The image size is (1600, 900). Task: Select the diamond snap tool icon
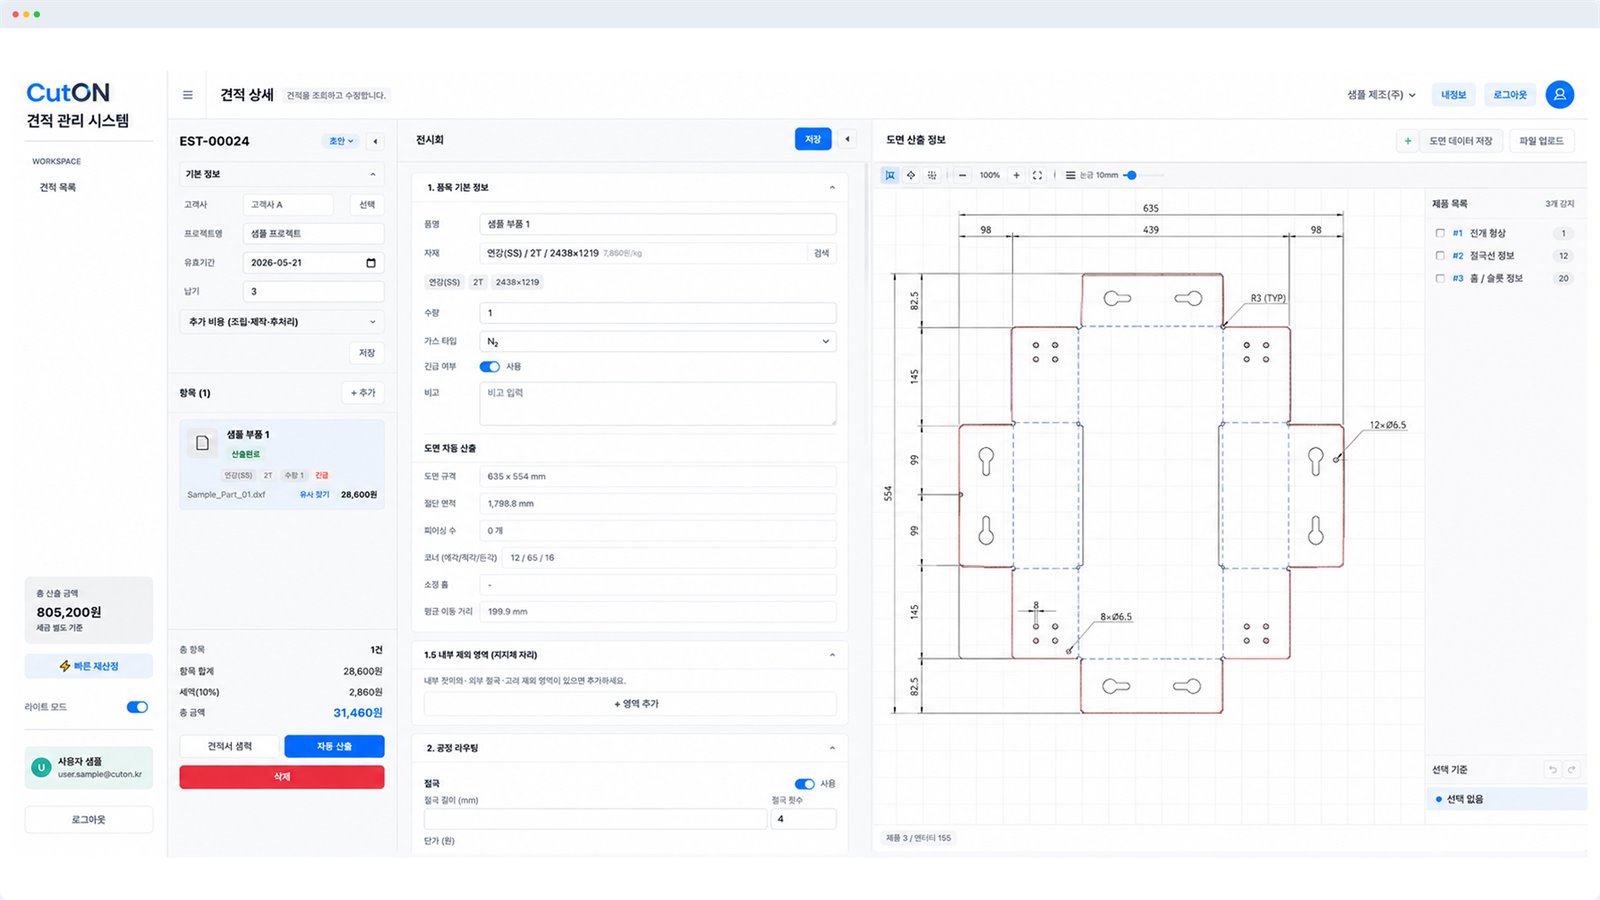coord(911,175)
